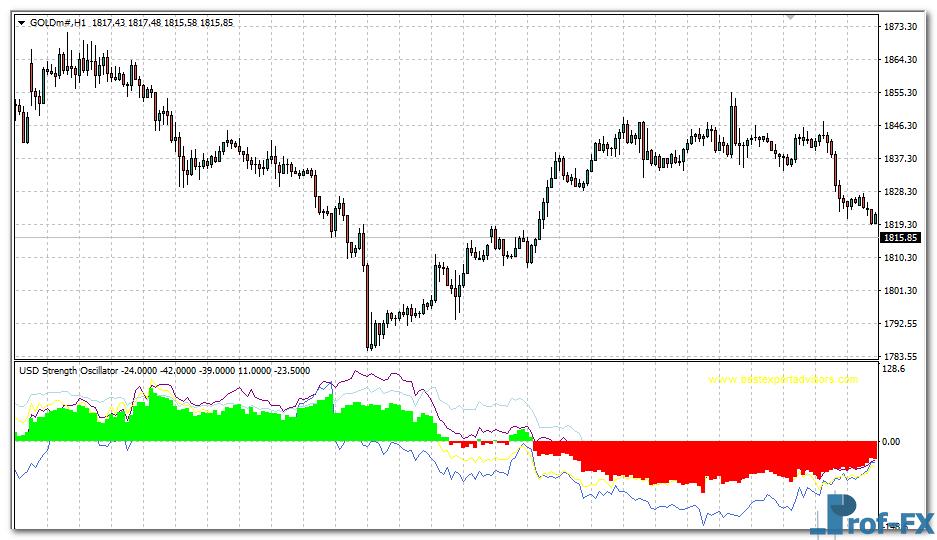Click the current price label 1815.85

coord(900,238)
